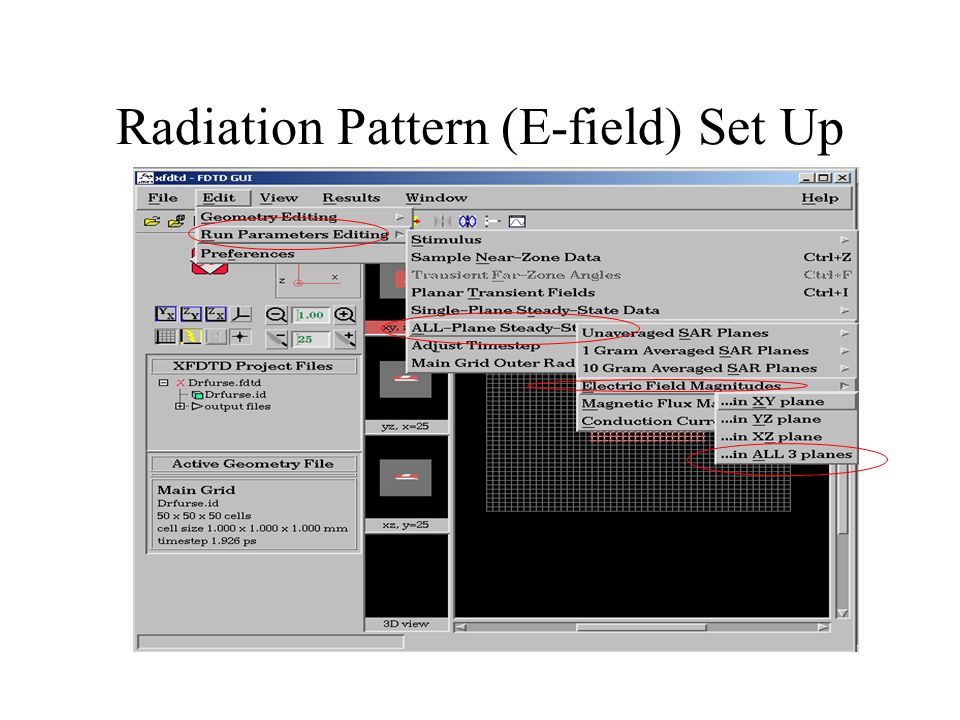The image size is (960, 720).
Task: Click the xfdtd title bar application icon
Action: point(145,178)
